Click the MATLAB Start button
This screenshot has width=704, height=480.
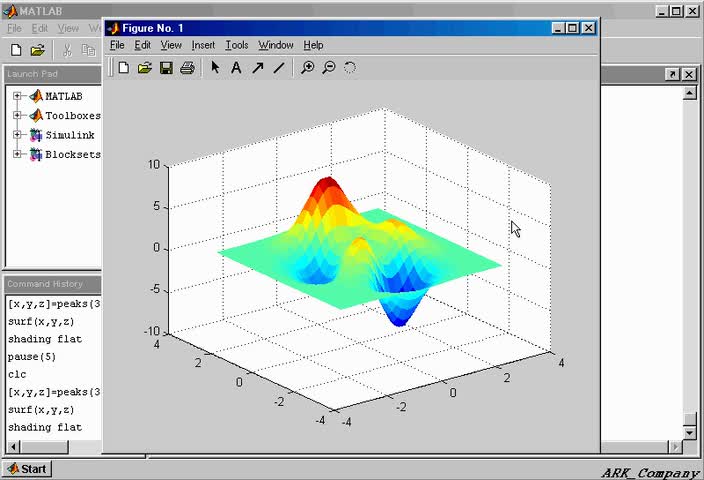tap(27, 469)
